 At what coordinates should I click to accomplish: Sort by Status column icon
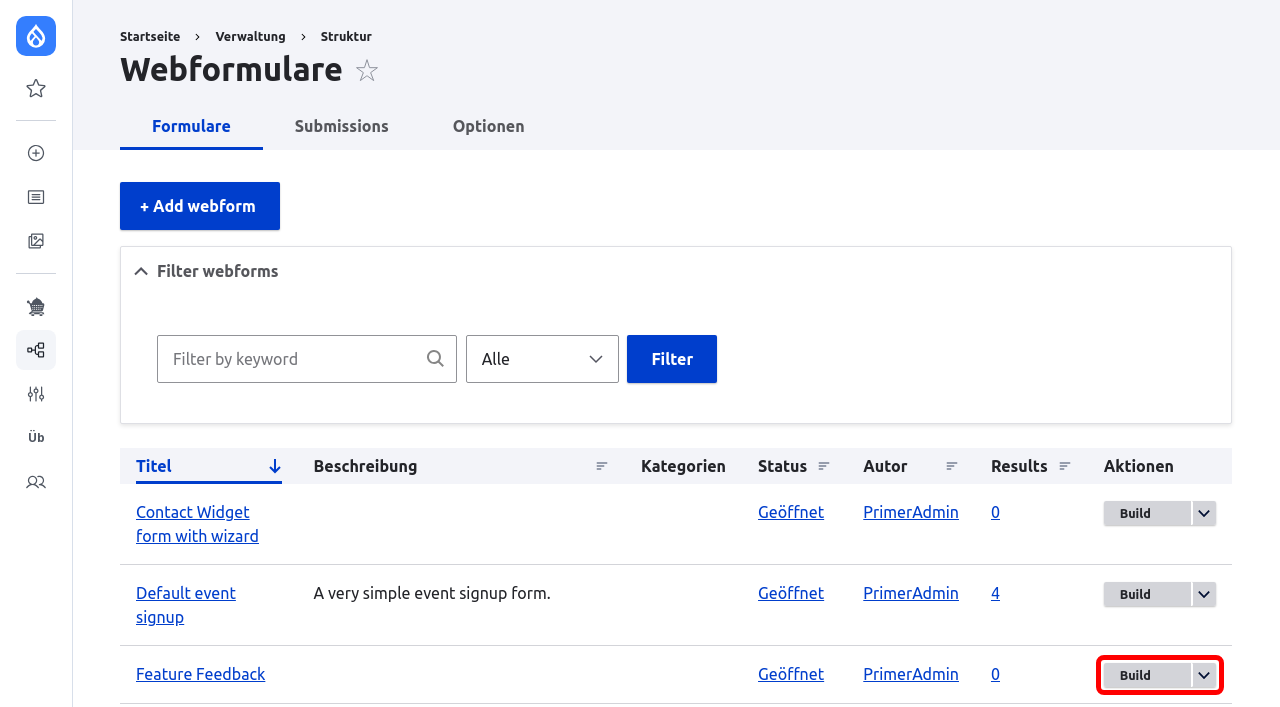[x=824, y=466]
